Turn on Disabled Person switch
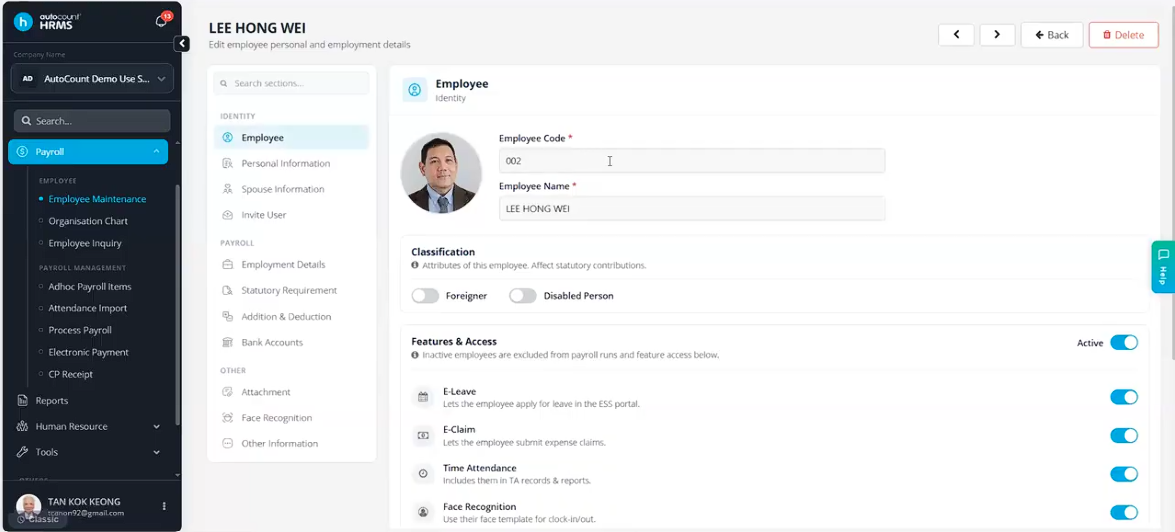 pos(522,296)
